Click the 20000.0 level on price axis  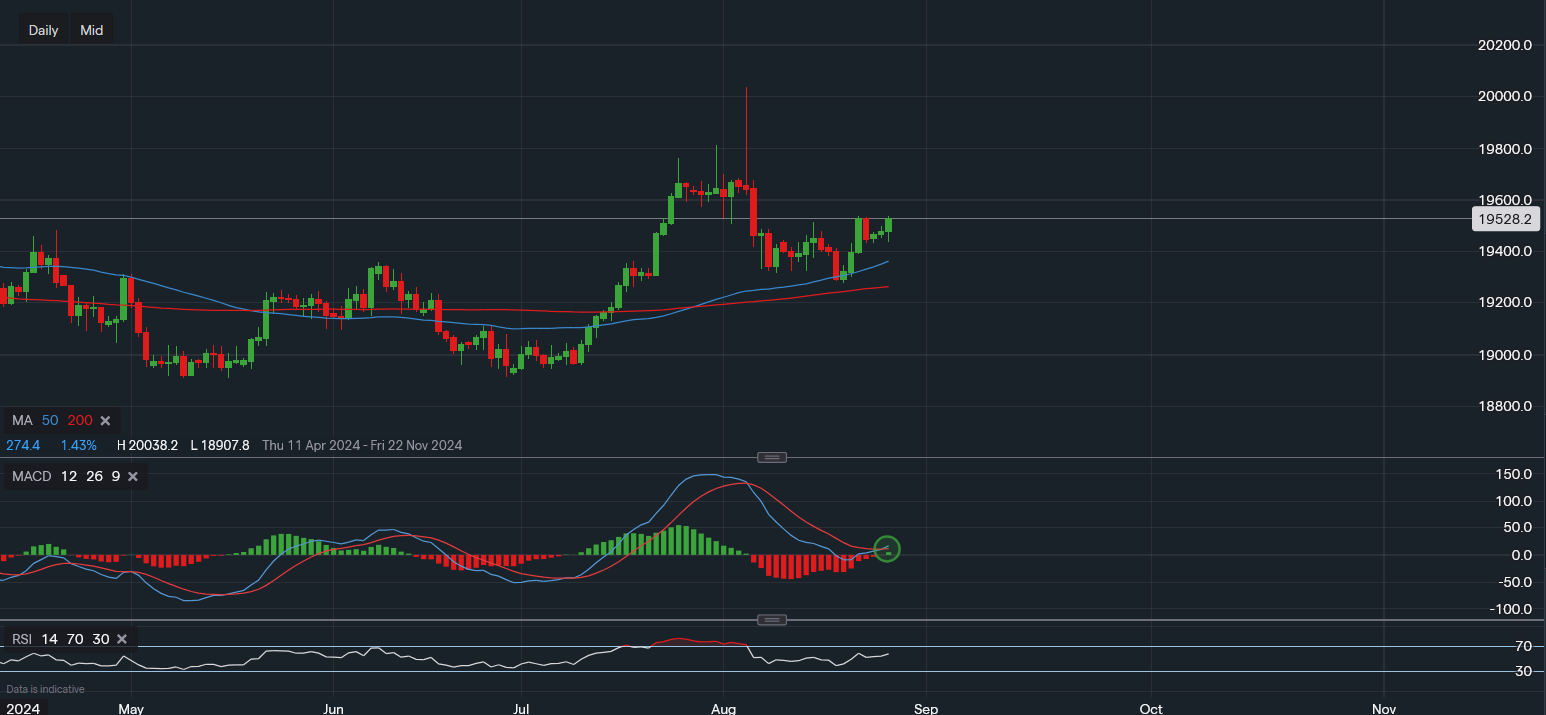1506,97
